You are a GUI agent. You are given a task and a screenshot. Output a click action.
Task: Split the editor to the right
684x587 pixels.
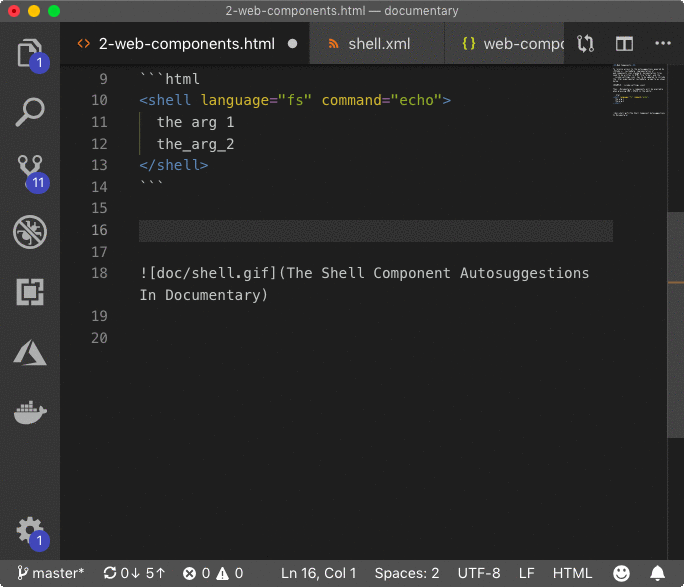624,44
